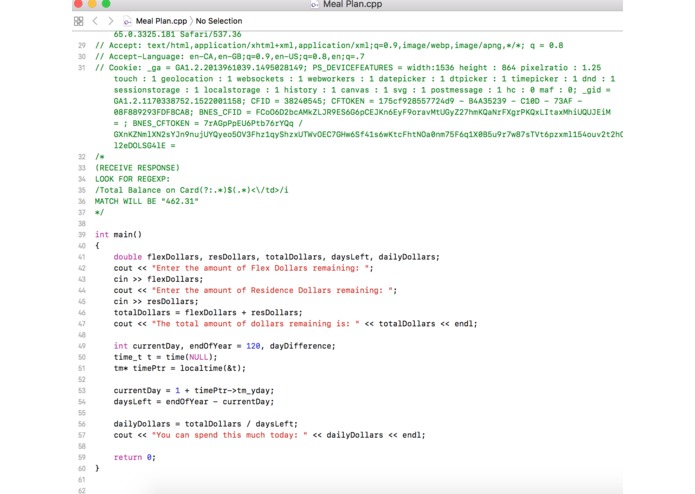Open the No Selection jump bar segment

tap(219, 21)
